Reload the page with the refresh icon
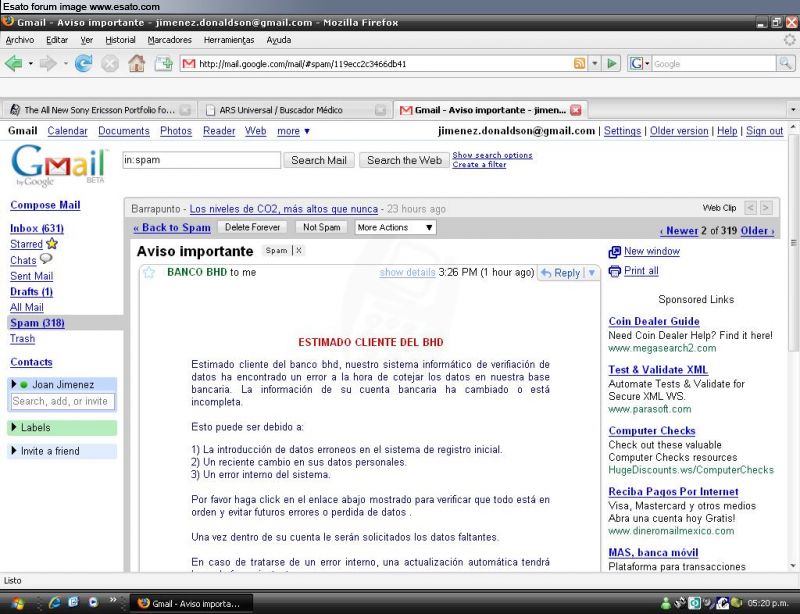 click(83, 64)
